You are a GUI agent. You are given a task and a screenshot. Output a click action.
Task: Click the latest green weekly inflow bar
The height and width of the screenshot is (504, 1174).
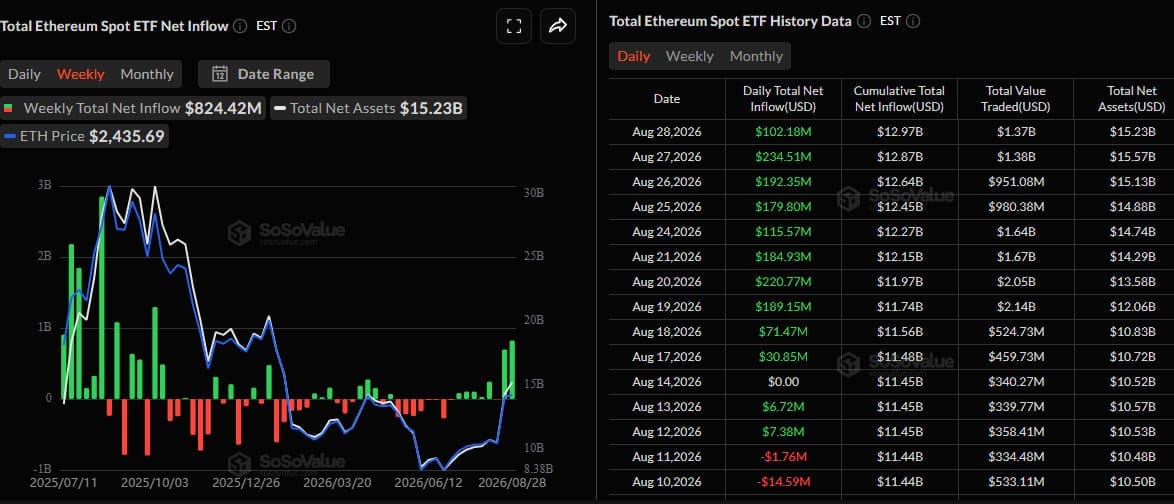coord(512,369)
